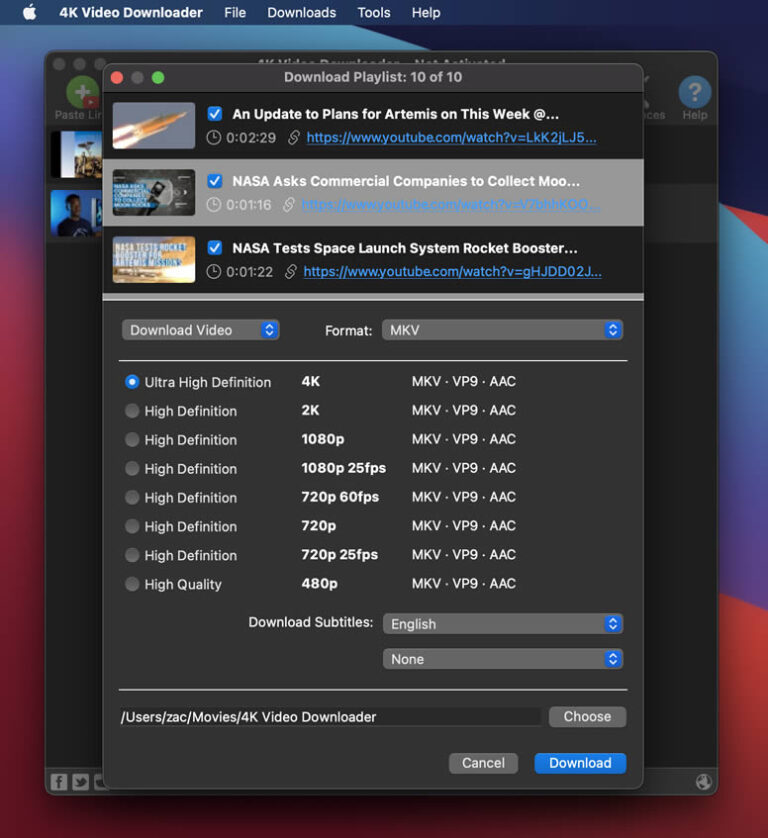Open the Facebook icon in the footer
The width and height of the screenshot is (768, 838).
pyautogui.click(x=60, y=781)
